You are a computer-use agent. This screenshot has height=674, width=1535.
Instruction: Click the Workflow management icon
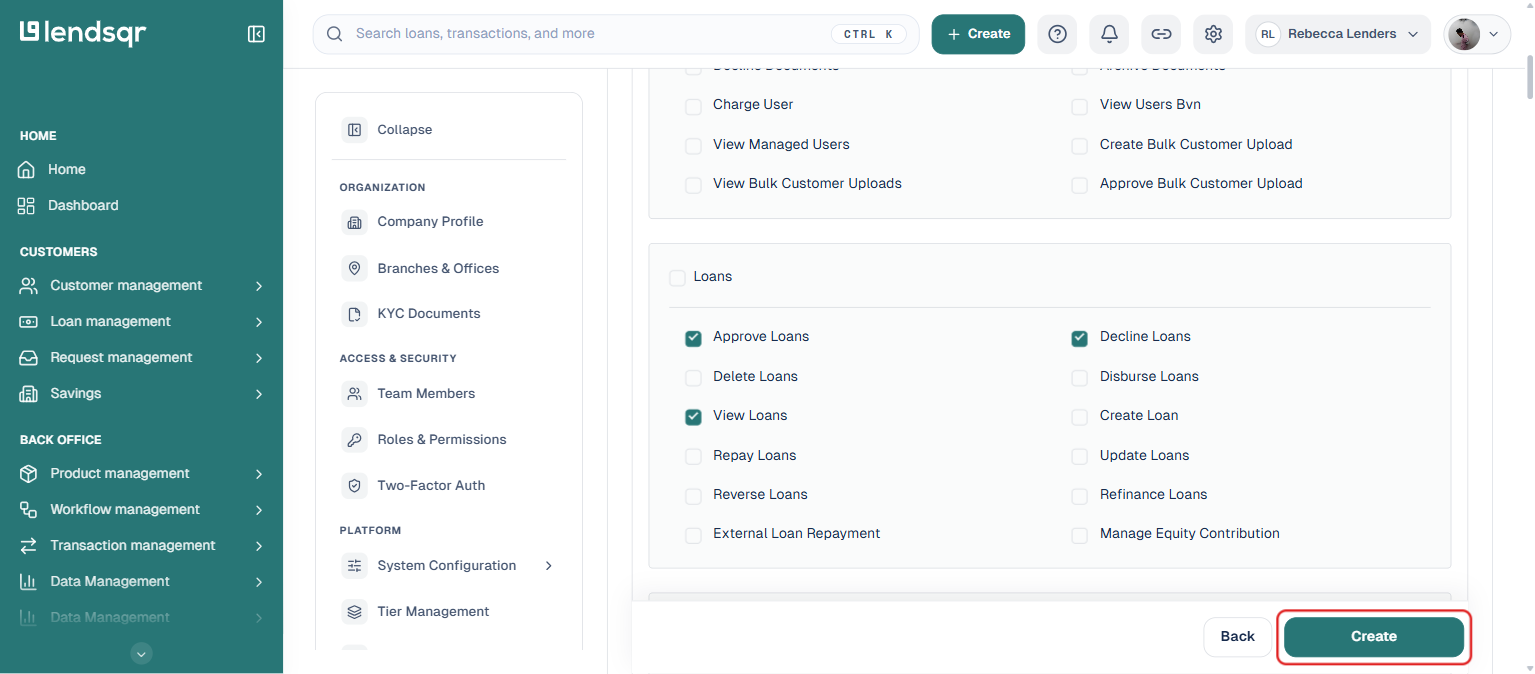pos(29,509)
